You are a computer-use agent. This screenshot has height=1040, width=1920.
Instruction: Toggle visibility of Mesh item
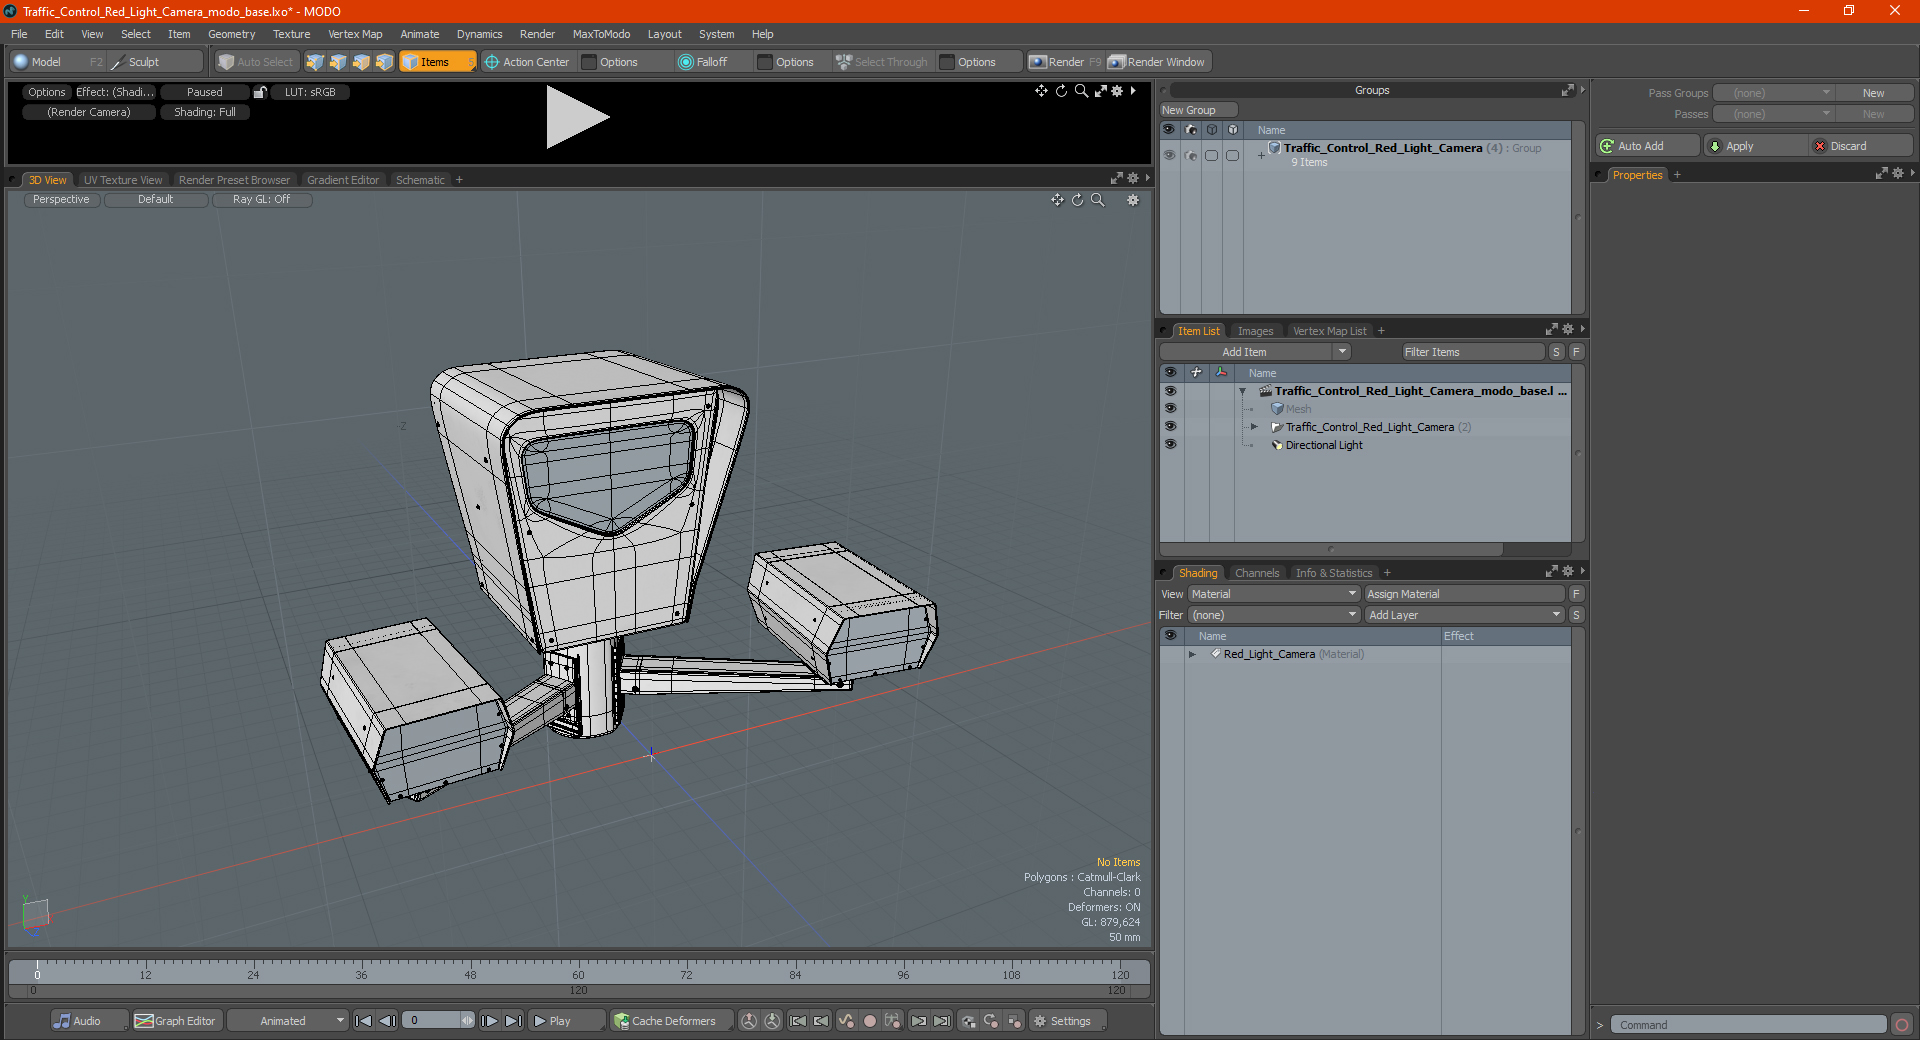[x=1170, y=409]
